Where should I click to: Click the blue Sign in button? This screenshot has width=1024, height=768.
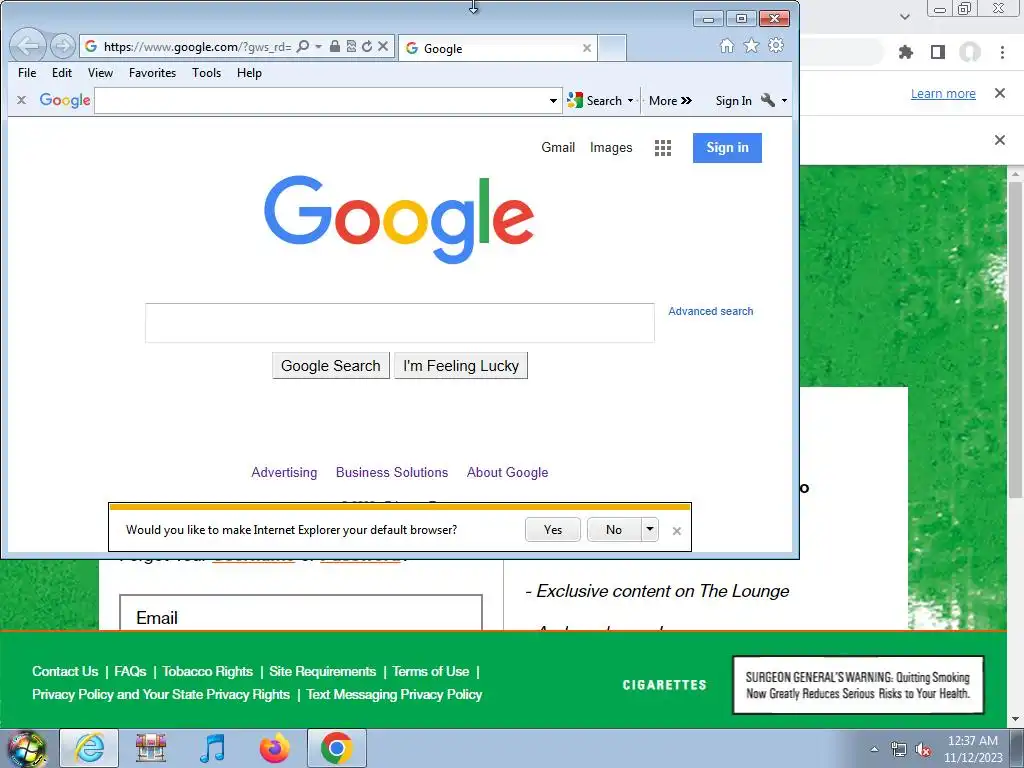tap(727, 148)
